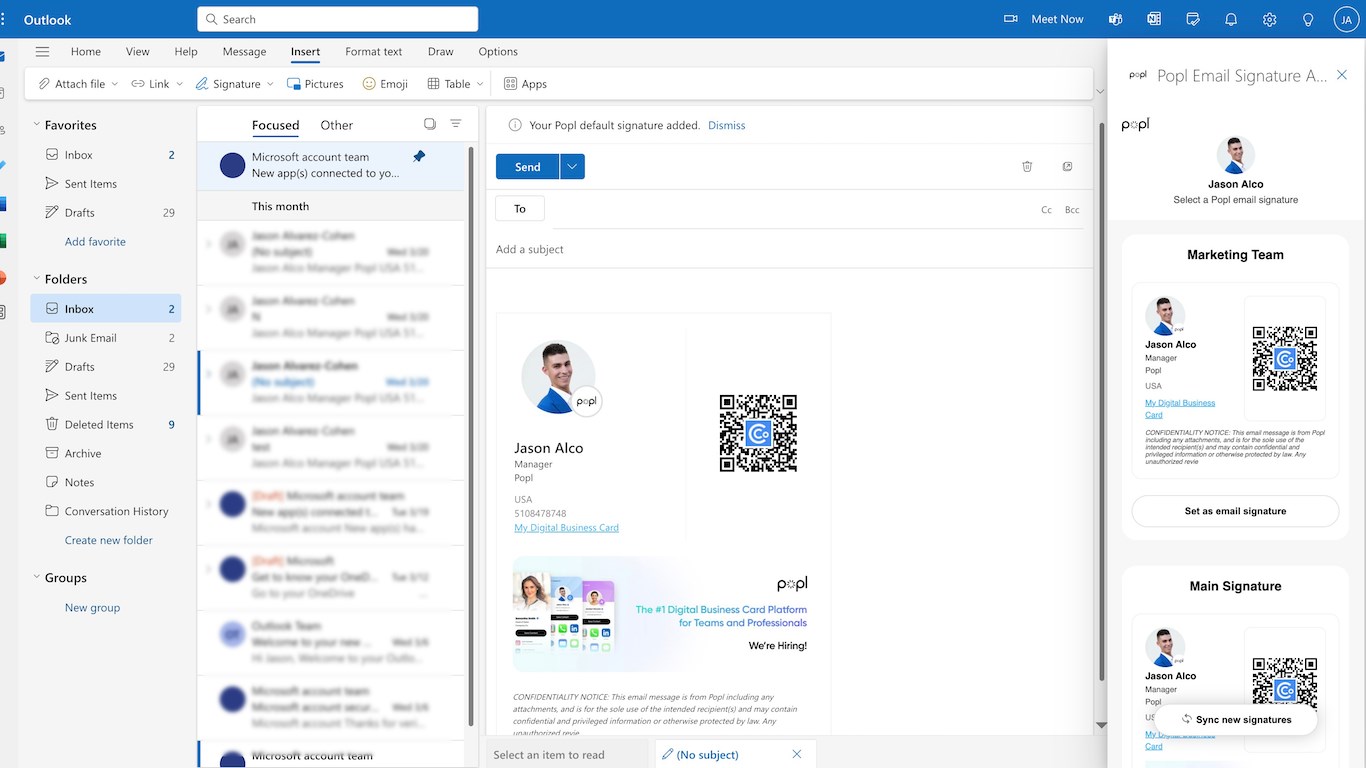The image size is (1366, 768).
Task: Show the Other inbox tab
Action: coord(337,125)
